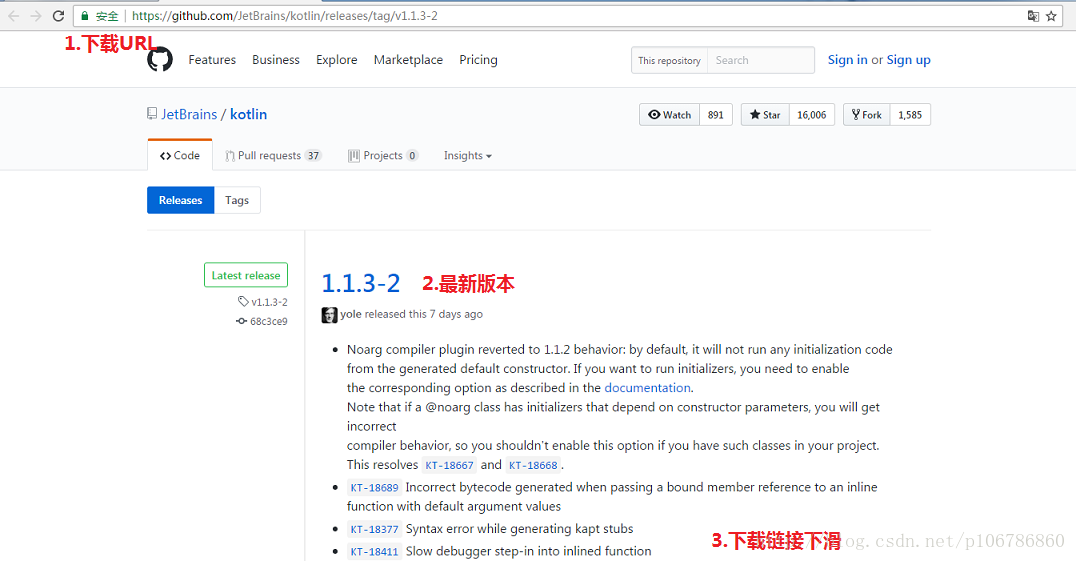Click the Sign up link
The width and height of the screenshot is (1076, 561).
pos(909,60)
